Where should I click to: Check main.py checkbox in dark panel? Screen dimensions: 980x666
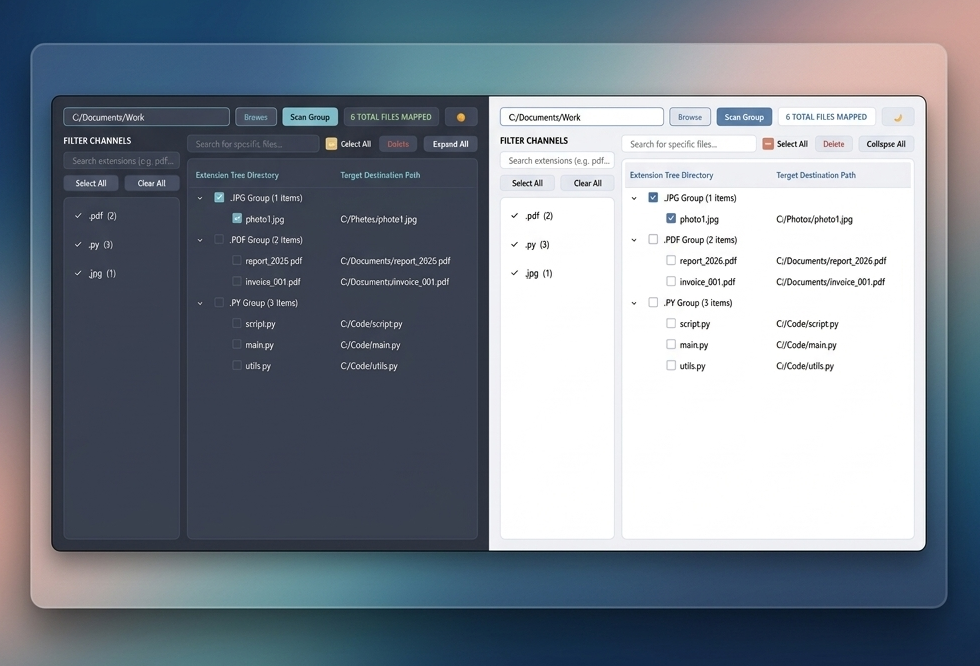(x=237, y=344)
